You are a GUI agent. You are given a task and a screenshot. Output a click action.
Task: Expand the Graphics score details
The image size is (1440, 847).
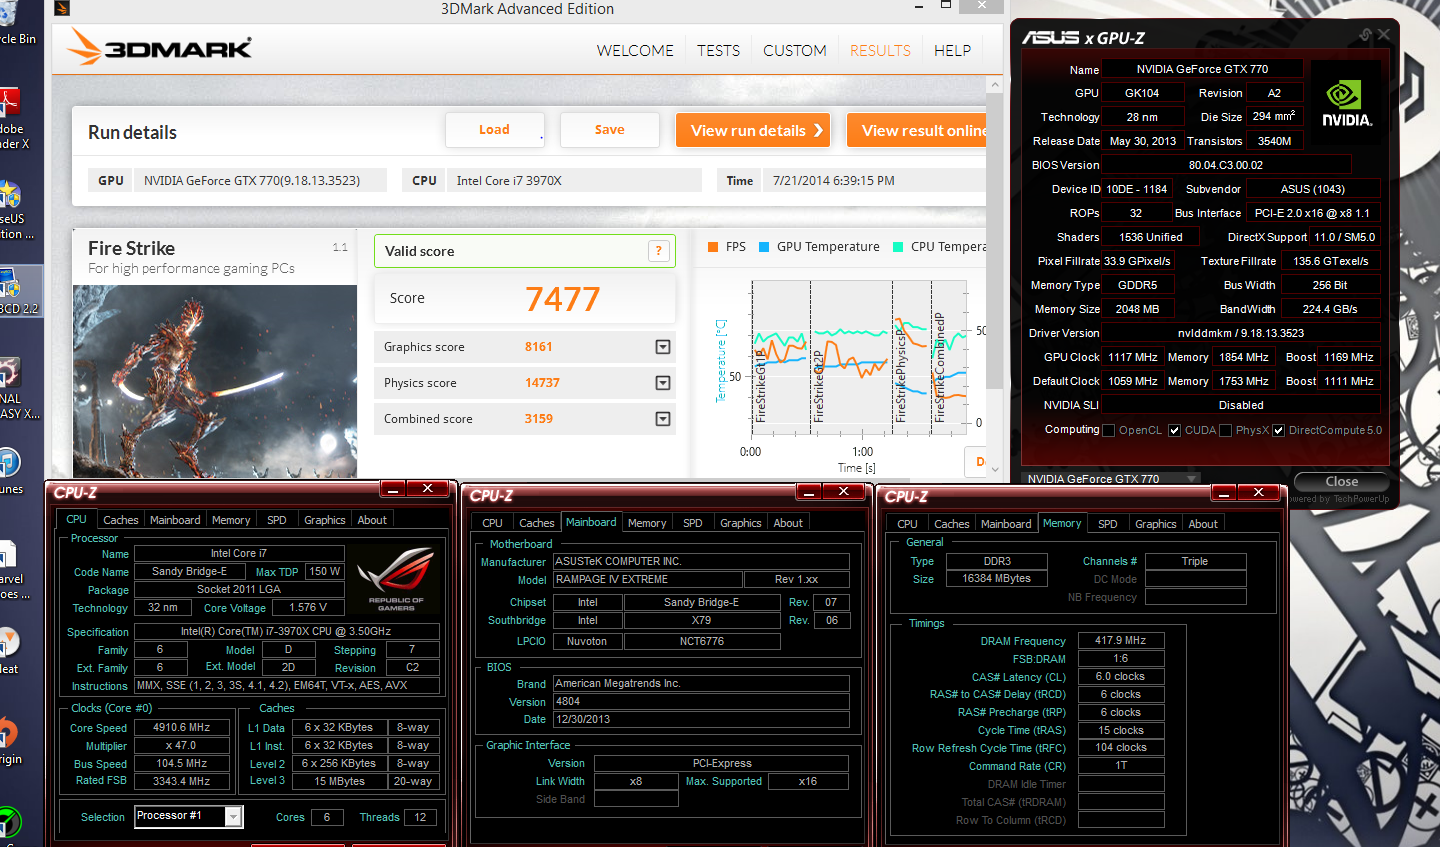(x=662, y=347)
